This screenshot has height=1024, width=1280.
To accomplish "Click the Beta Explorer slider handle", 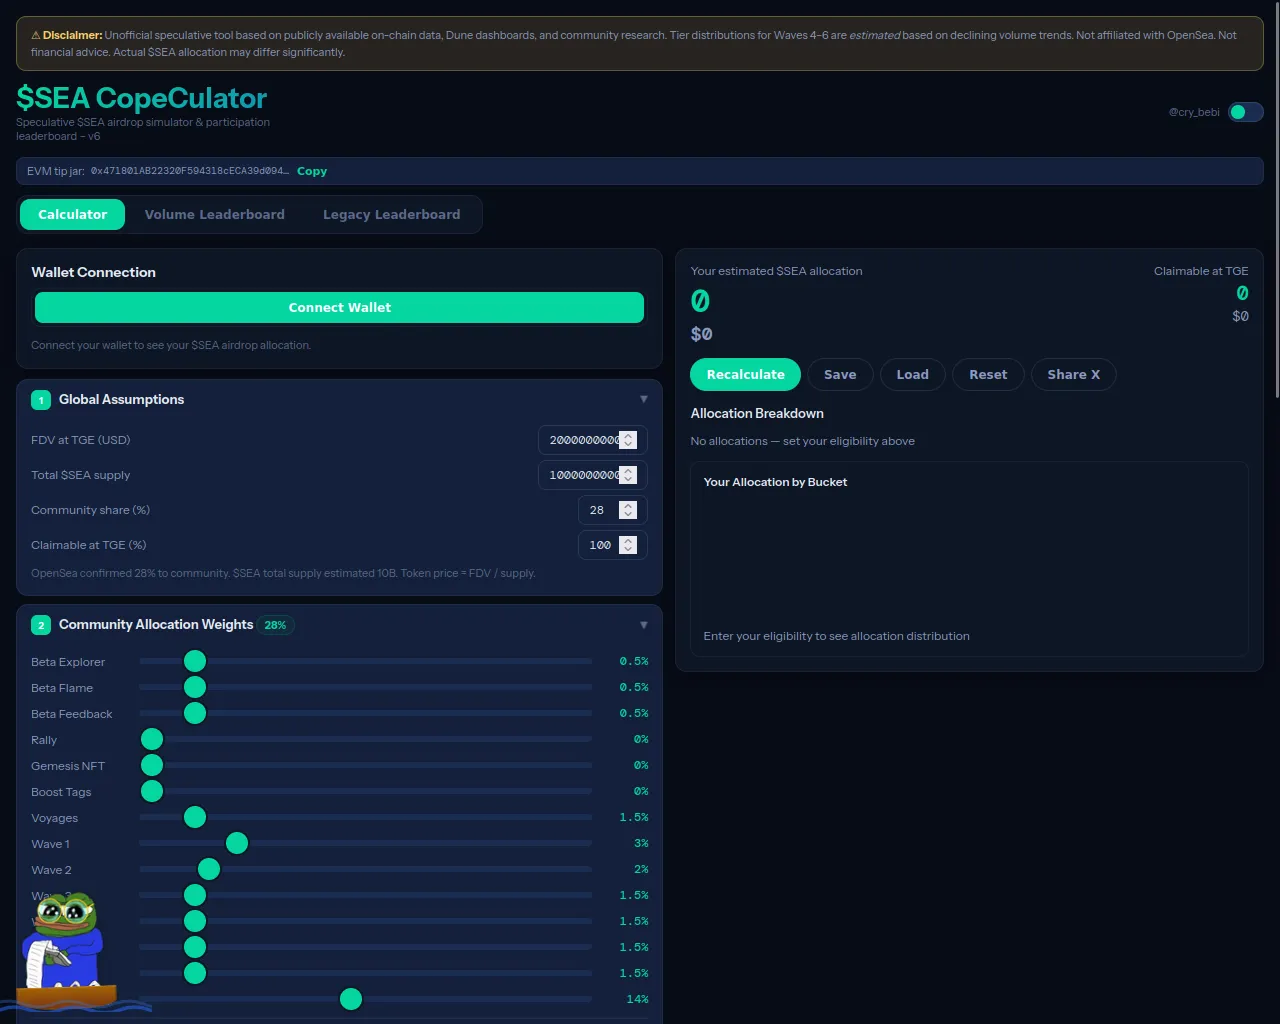I will click(195, 661).
